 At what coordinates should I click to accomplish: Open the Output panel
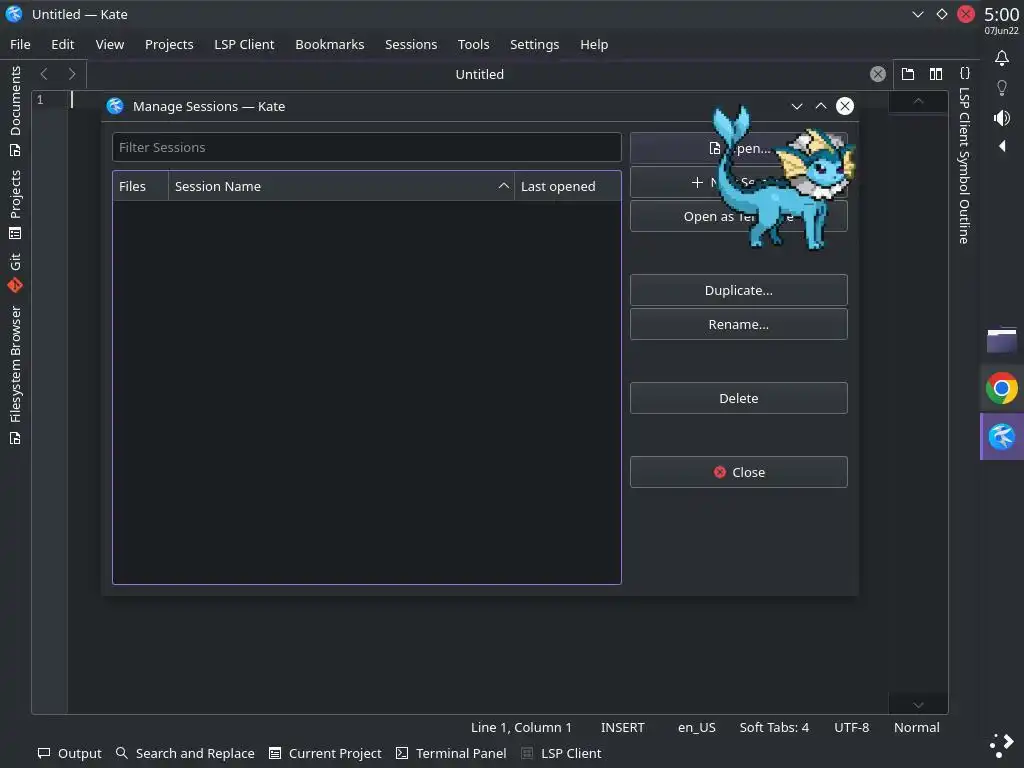pos(70,753)
